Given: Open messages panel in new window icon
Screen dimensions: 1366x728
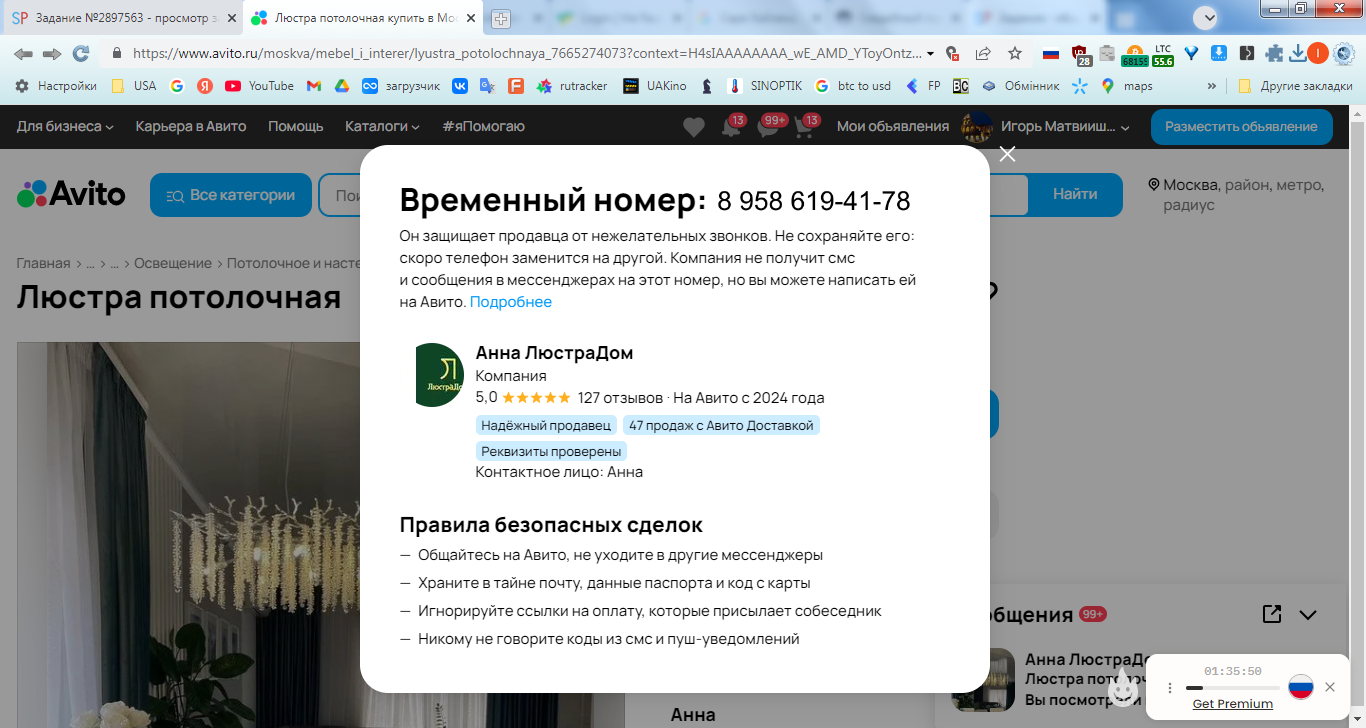Looking at the screenshot, I should (x=1272, y=614).
